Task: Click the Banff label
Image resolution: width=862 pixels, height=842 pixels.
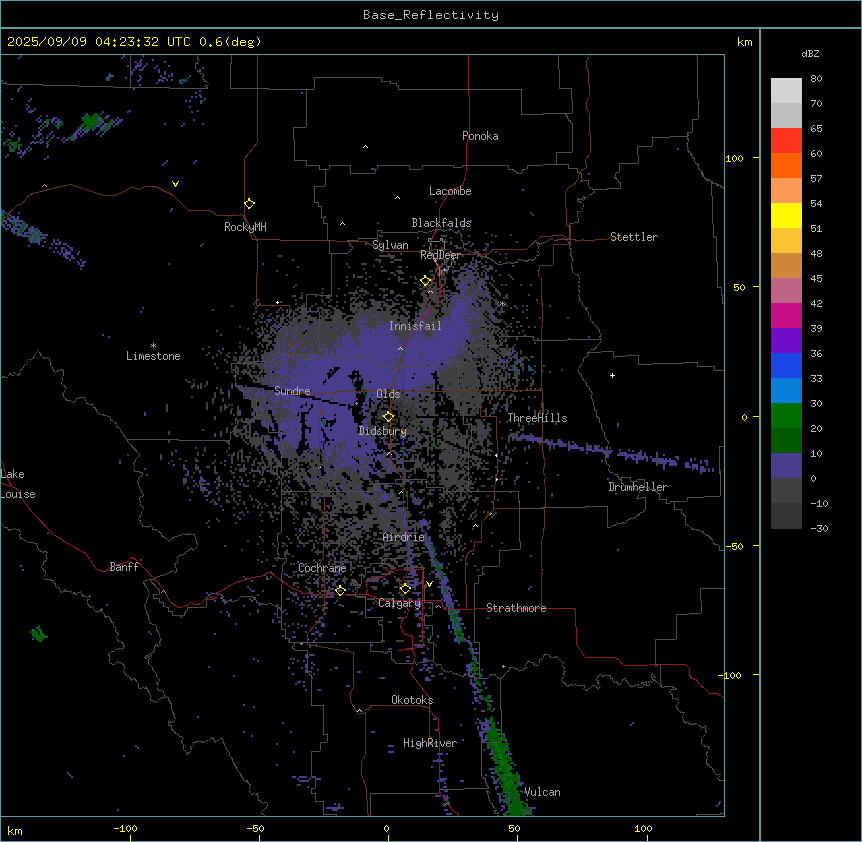Action: [x=124, y=567]
